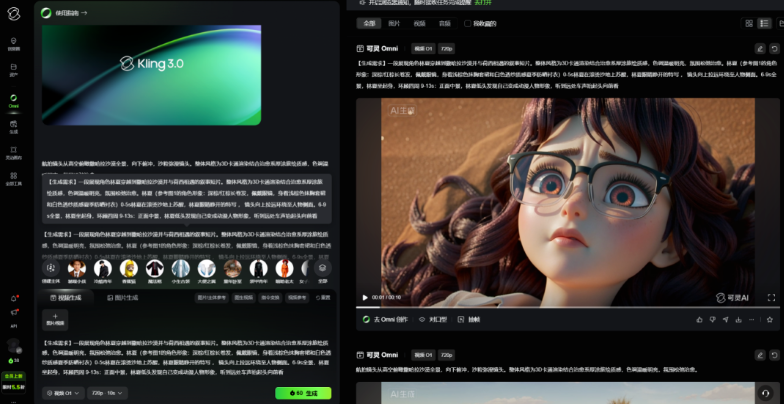Switch to the 图片生成 tab

(123, 298)
